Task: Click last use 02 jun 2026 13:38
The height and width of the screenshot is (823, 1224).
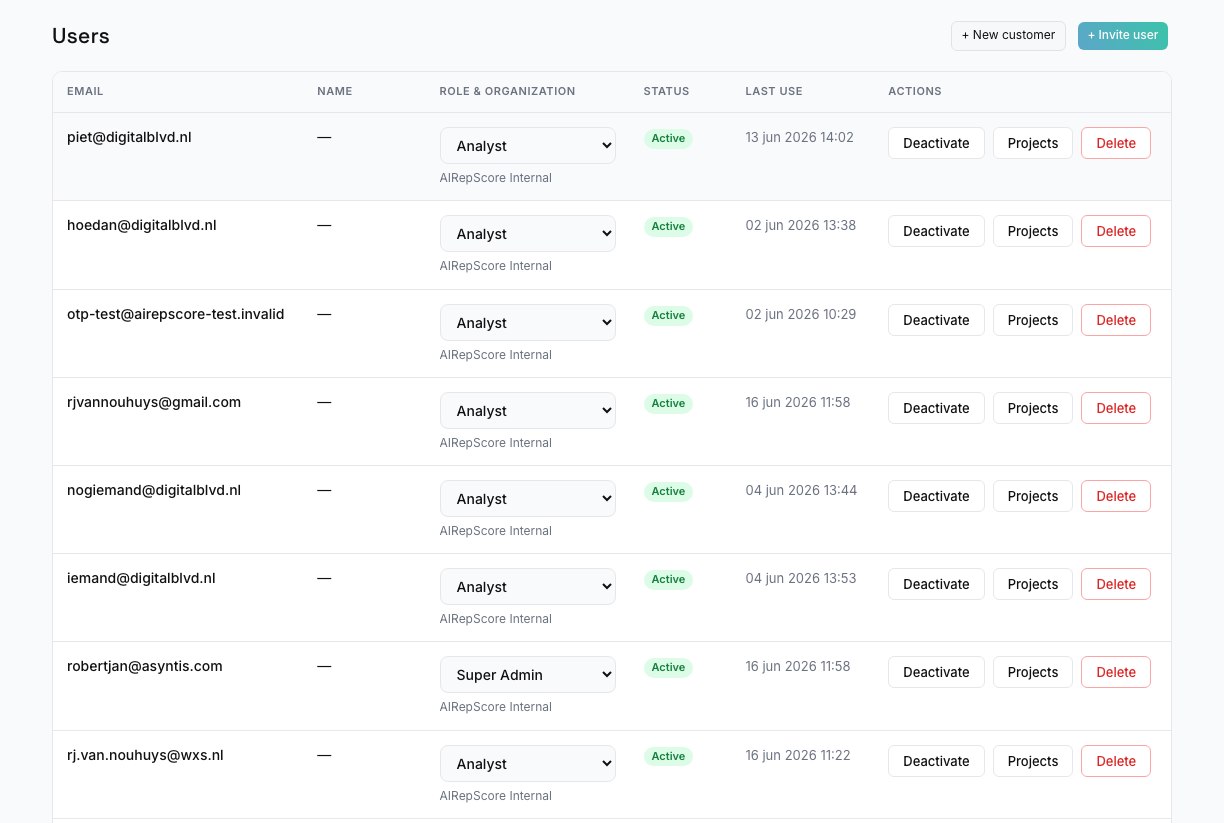Action: pos(801,225)
